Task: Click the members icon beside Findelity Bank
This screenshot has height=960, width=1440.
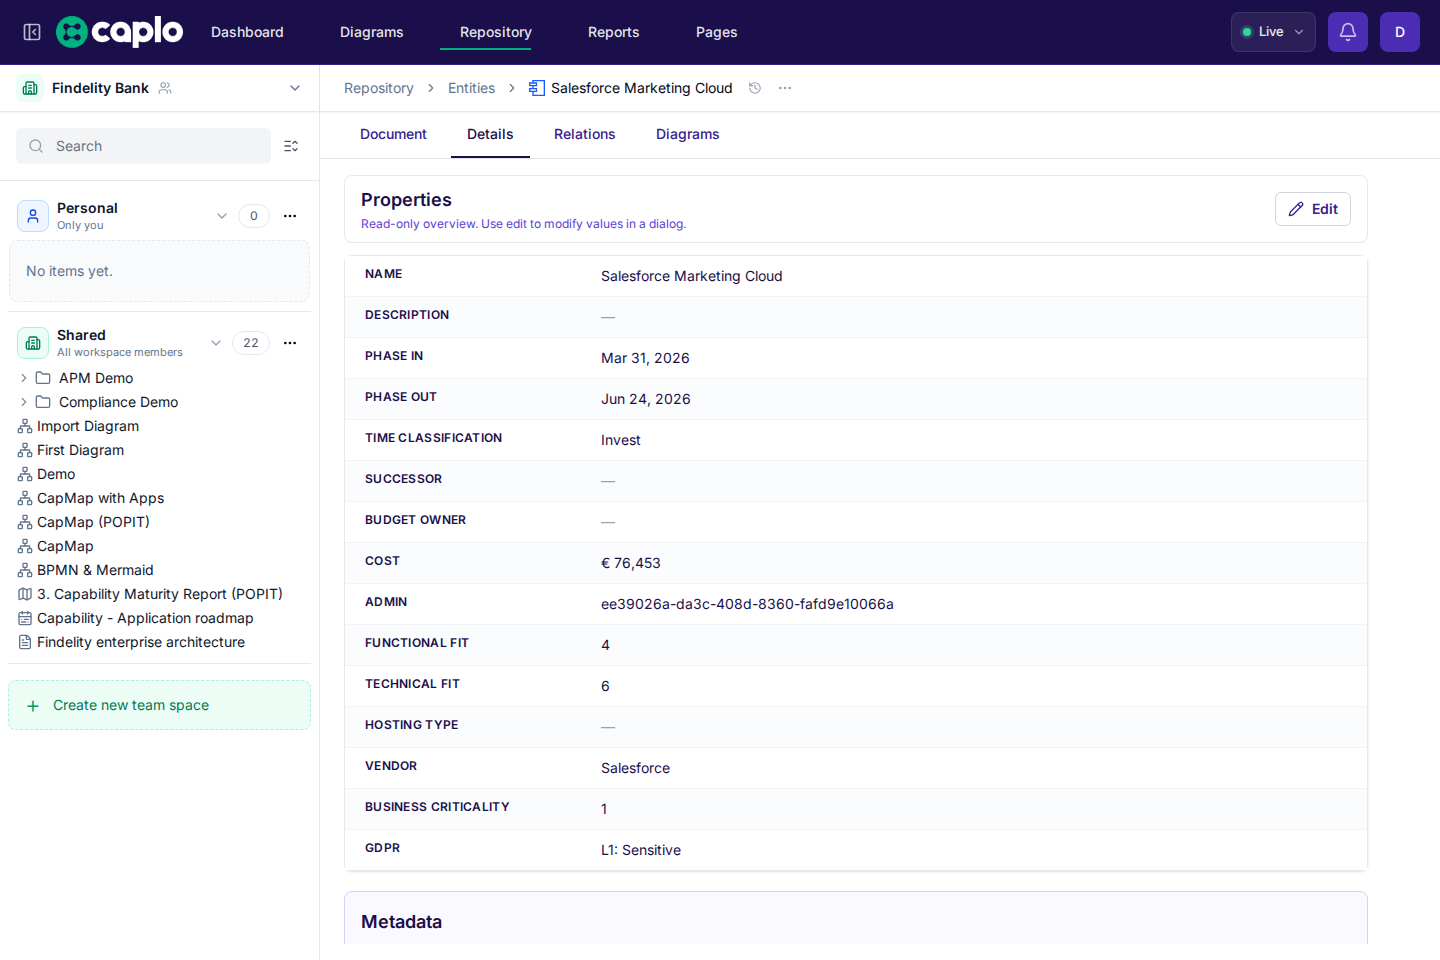Action: pyautogui.click(x=165, y=88)
